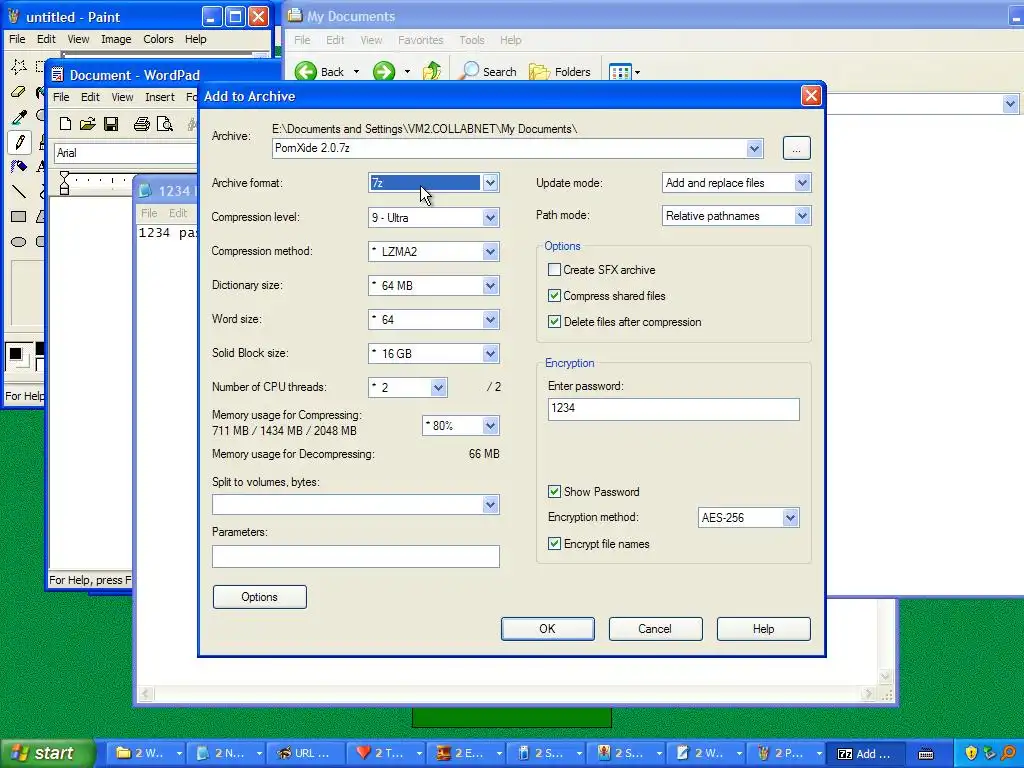Select the Airbrush tool in Paint
1024x768 pixels.
coord(18,167)
